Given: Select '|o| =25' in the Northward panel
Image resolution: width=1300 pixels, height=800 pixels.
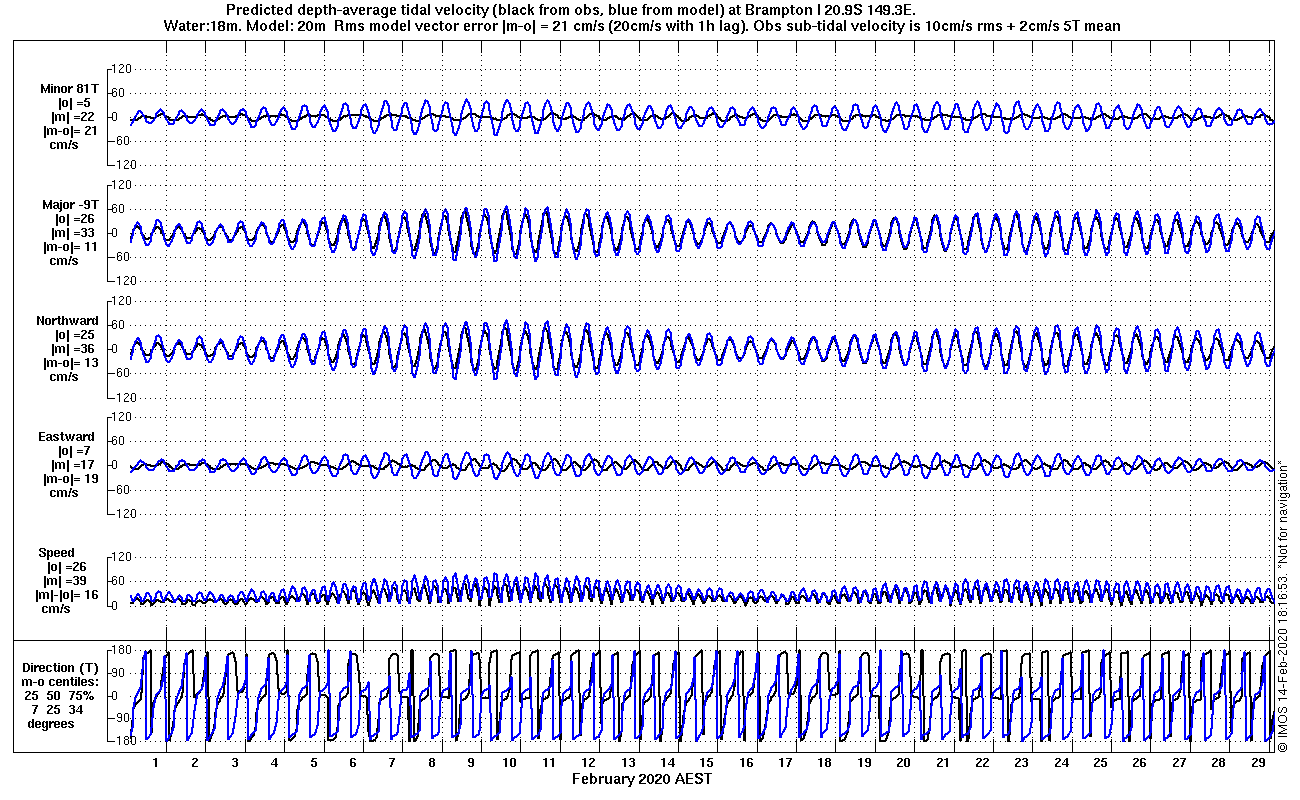Looking at the screenshot, I should click(x=75, y=334).
